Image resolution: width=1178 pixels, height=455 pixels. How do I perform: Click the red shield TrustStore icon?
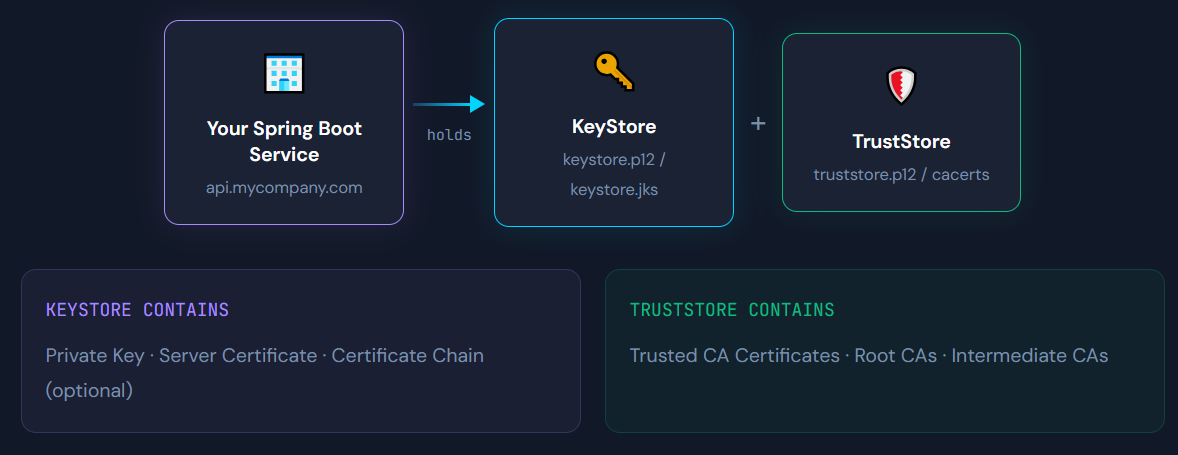tap(901, 86)
